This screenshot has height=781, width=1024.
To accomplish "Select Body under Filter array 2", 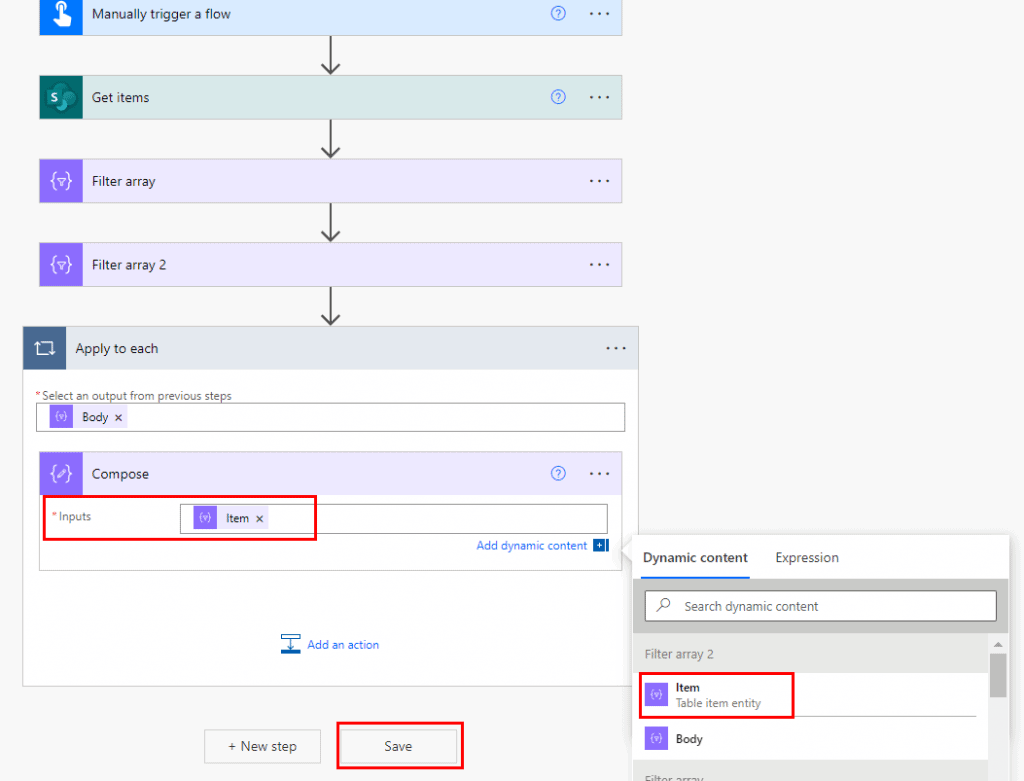I will pos(810,739).
